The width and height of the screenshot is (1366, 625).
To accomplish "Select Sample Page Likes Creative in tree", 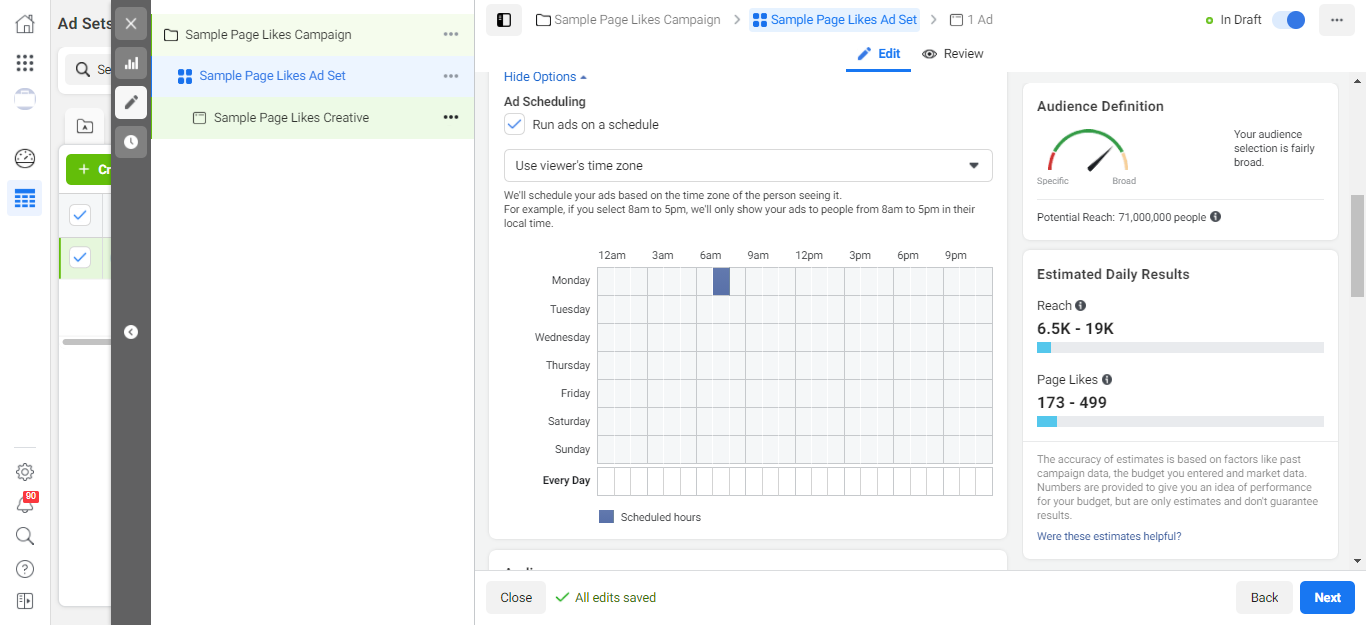I will click(x=291, y=117).
